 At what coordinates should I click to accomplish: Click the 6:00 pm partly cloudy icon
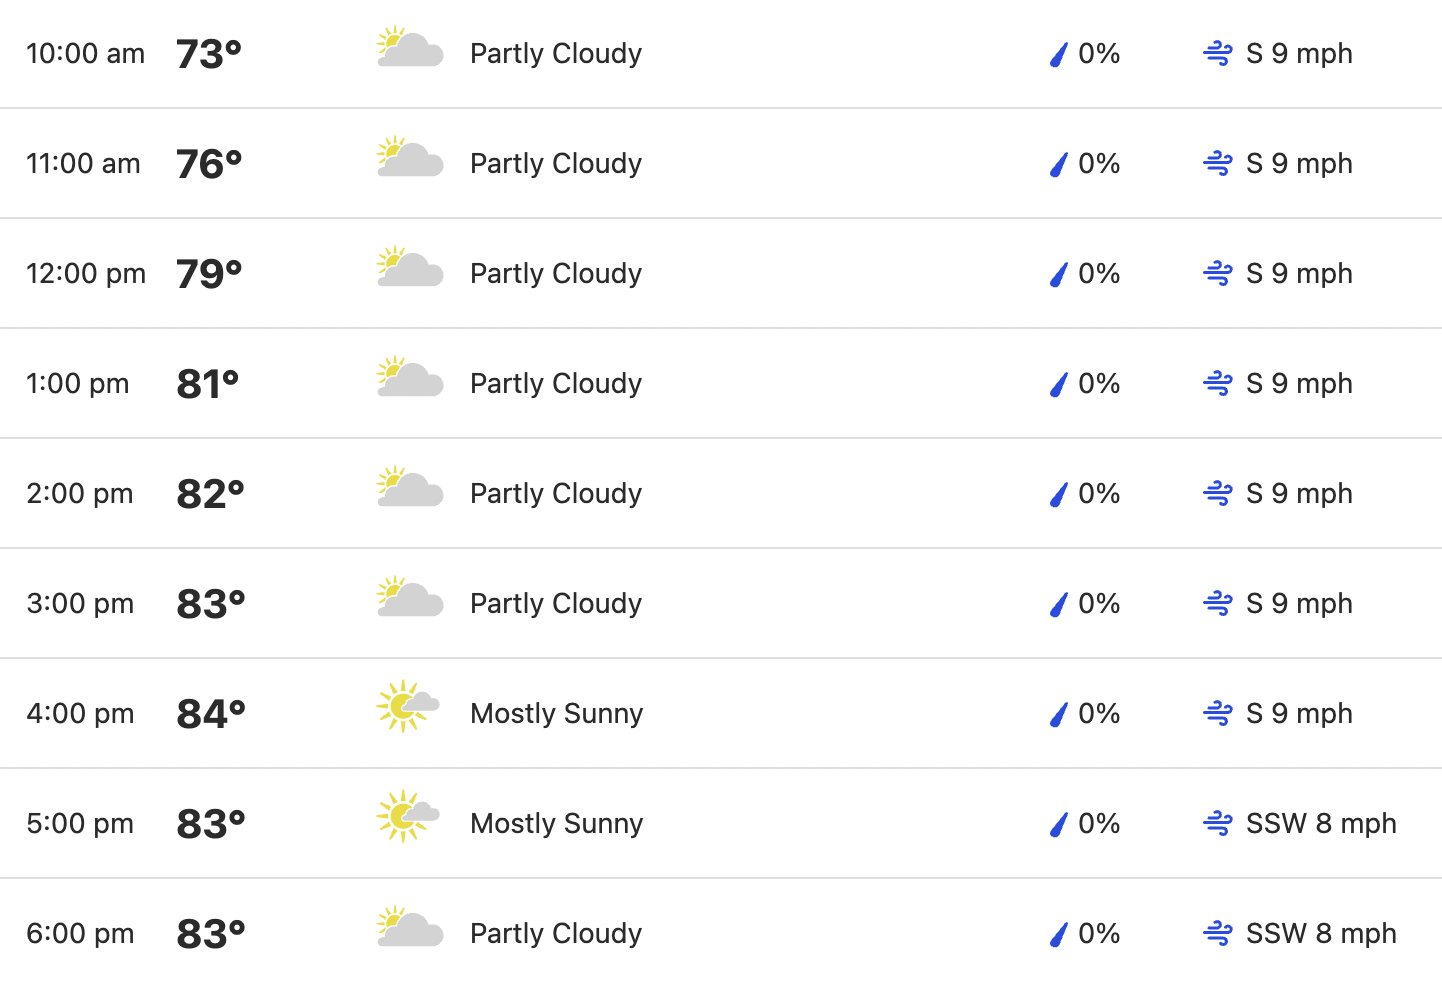[410, 928]
